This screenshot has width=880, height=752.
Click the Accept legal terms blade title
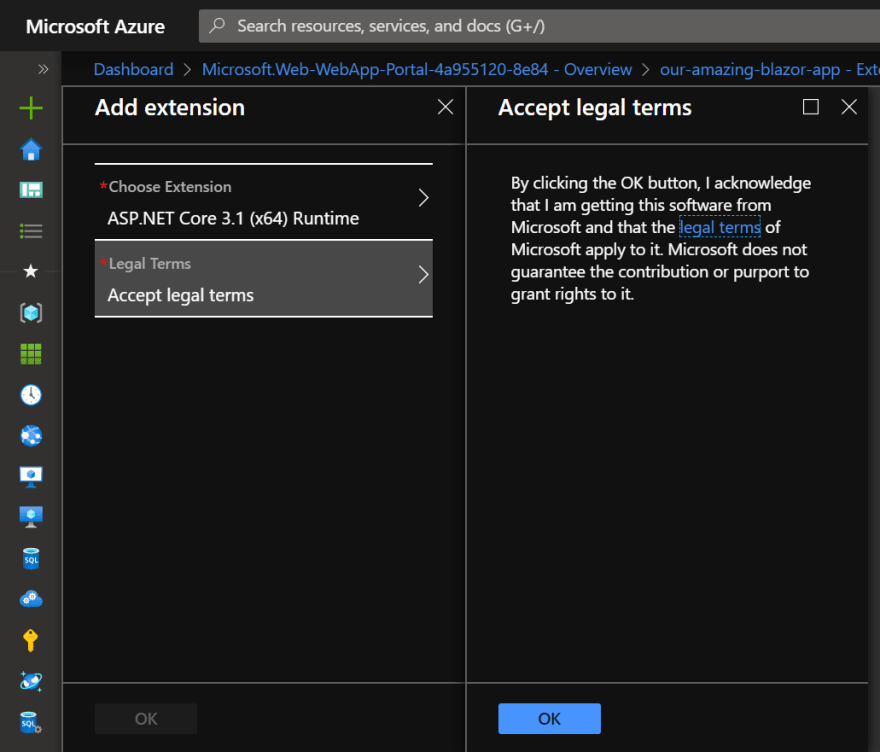pos(595,107)
